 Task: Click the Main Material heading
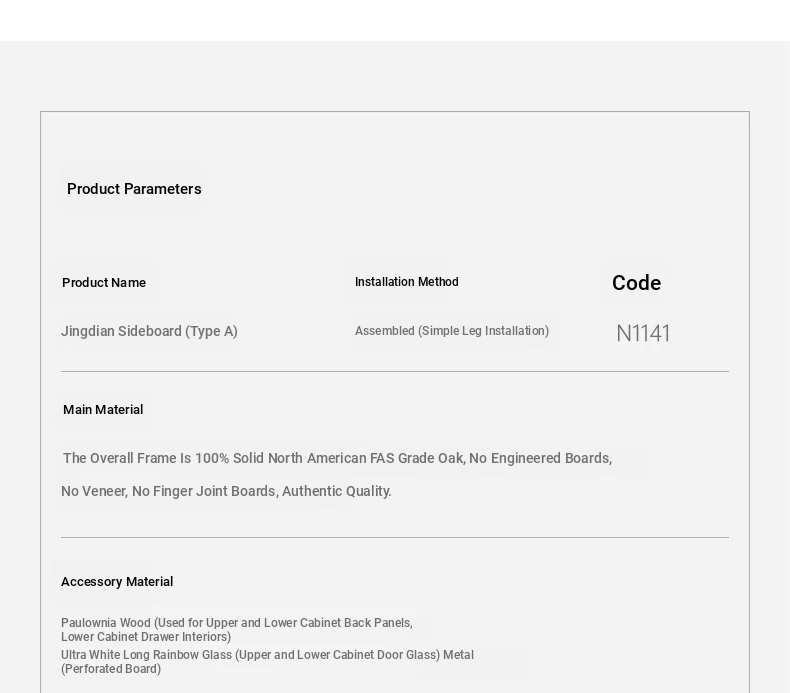103,410
